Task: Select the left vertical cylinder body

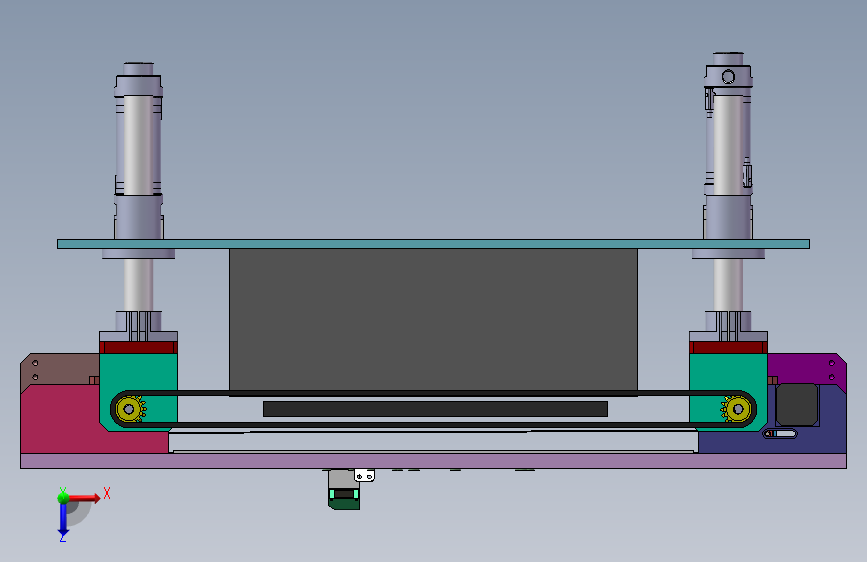Action: [x=138, y=145]
